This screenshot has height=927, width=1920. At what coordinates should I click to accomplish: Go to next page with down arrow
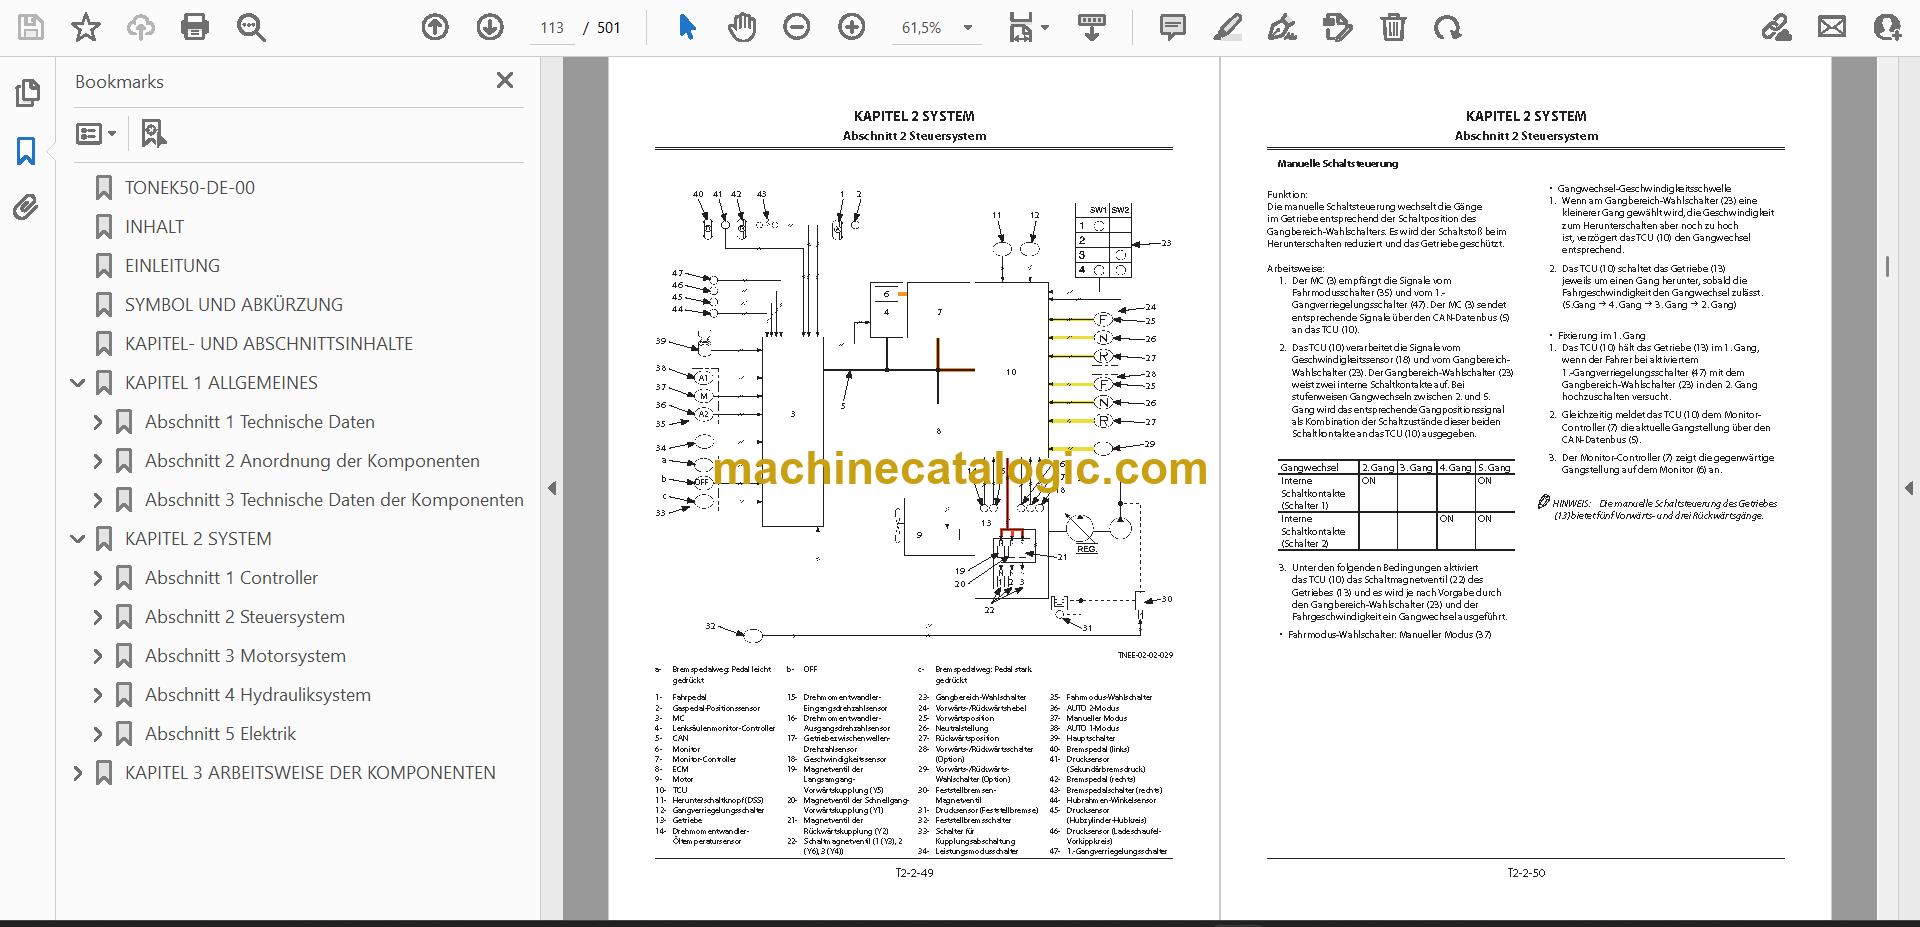[x=490, y=27]
